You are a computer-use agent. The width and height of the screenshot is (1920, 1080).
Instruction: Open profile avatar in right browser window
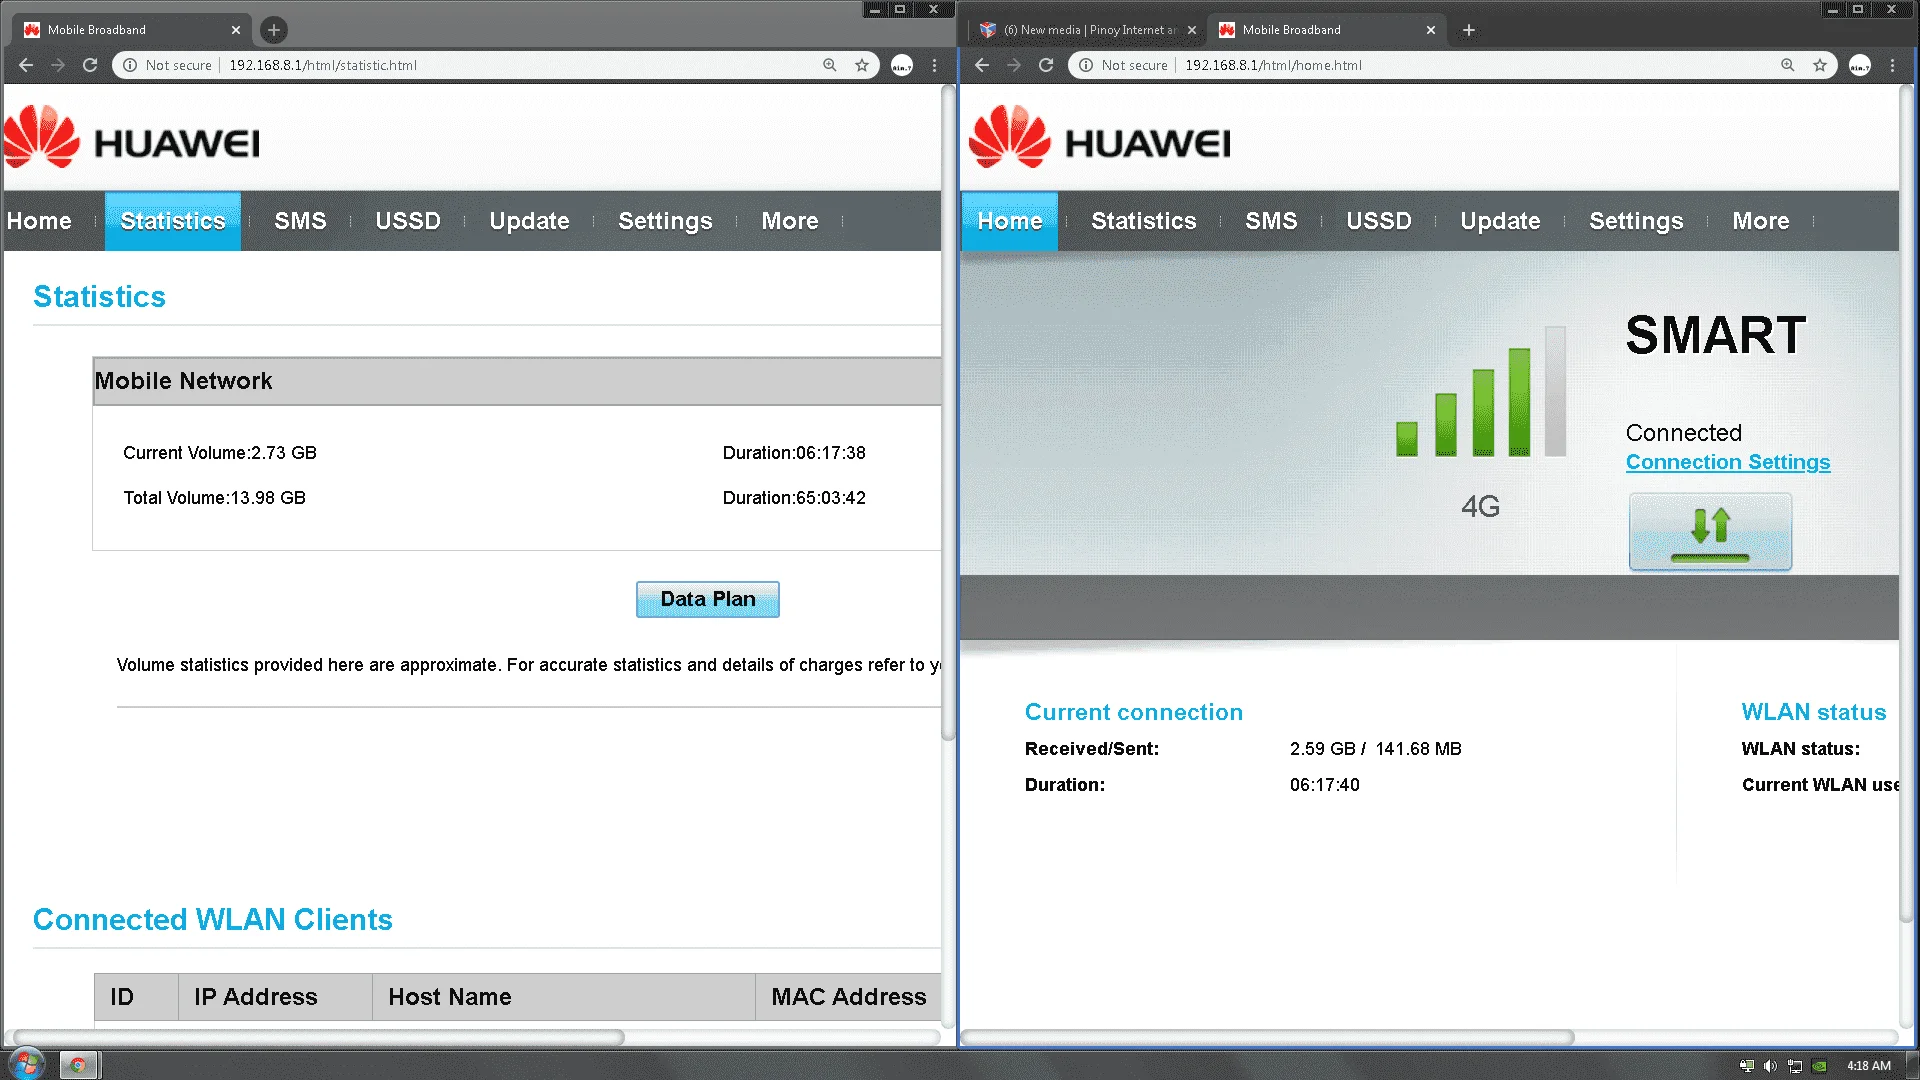coord(1860,65)
